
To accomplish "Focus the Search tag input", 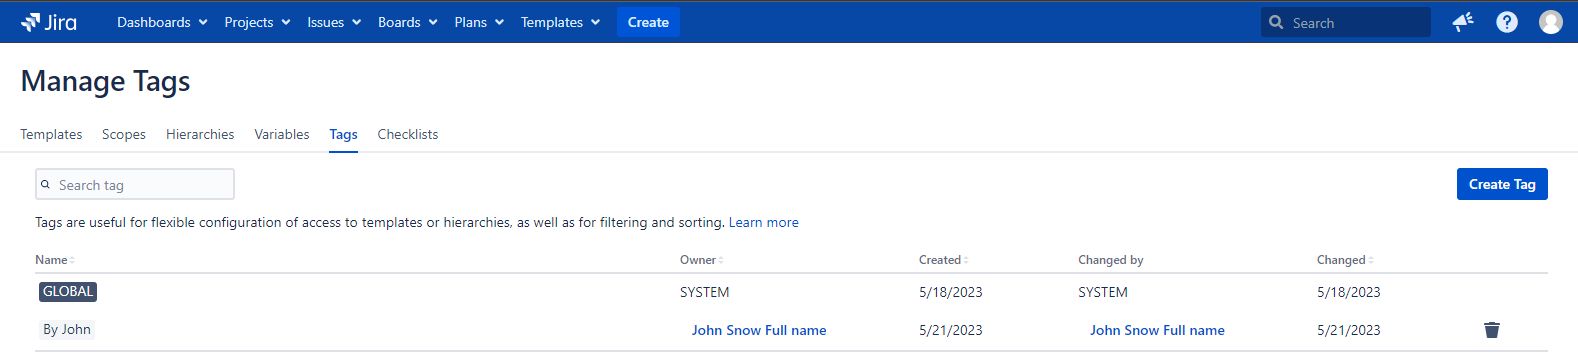I will click(x=135, y=184).
